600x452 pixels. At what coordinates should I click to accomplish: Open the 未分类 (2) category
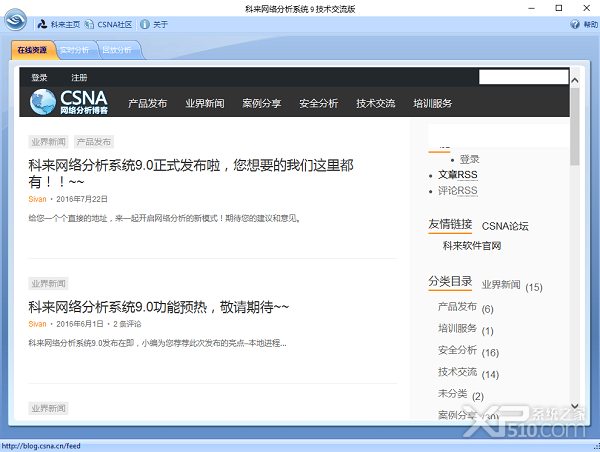coord(453,393)
